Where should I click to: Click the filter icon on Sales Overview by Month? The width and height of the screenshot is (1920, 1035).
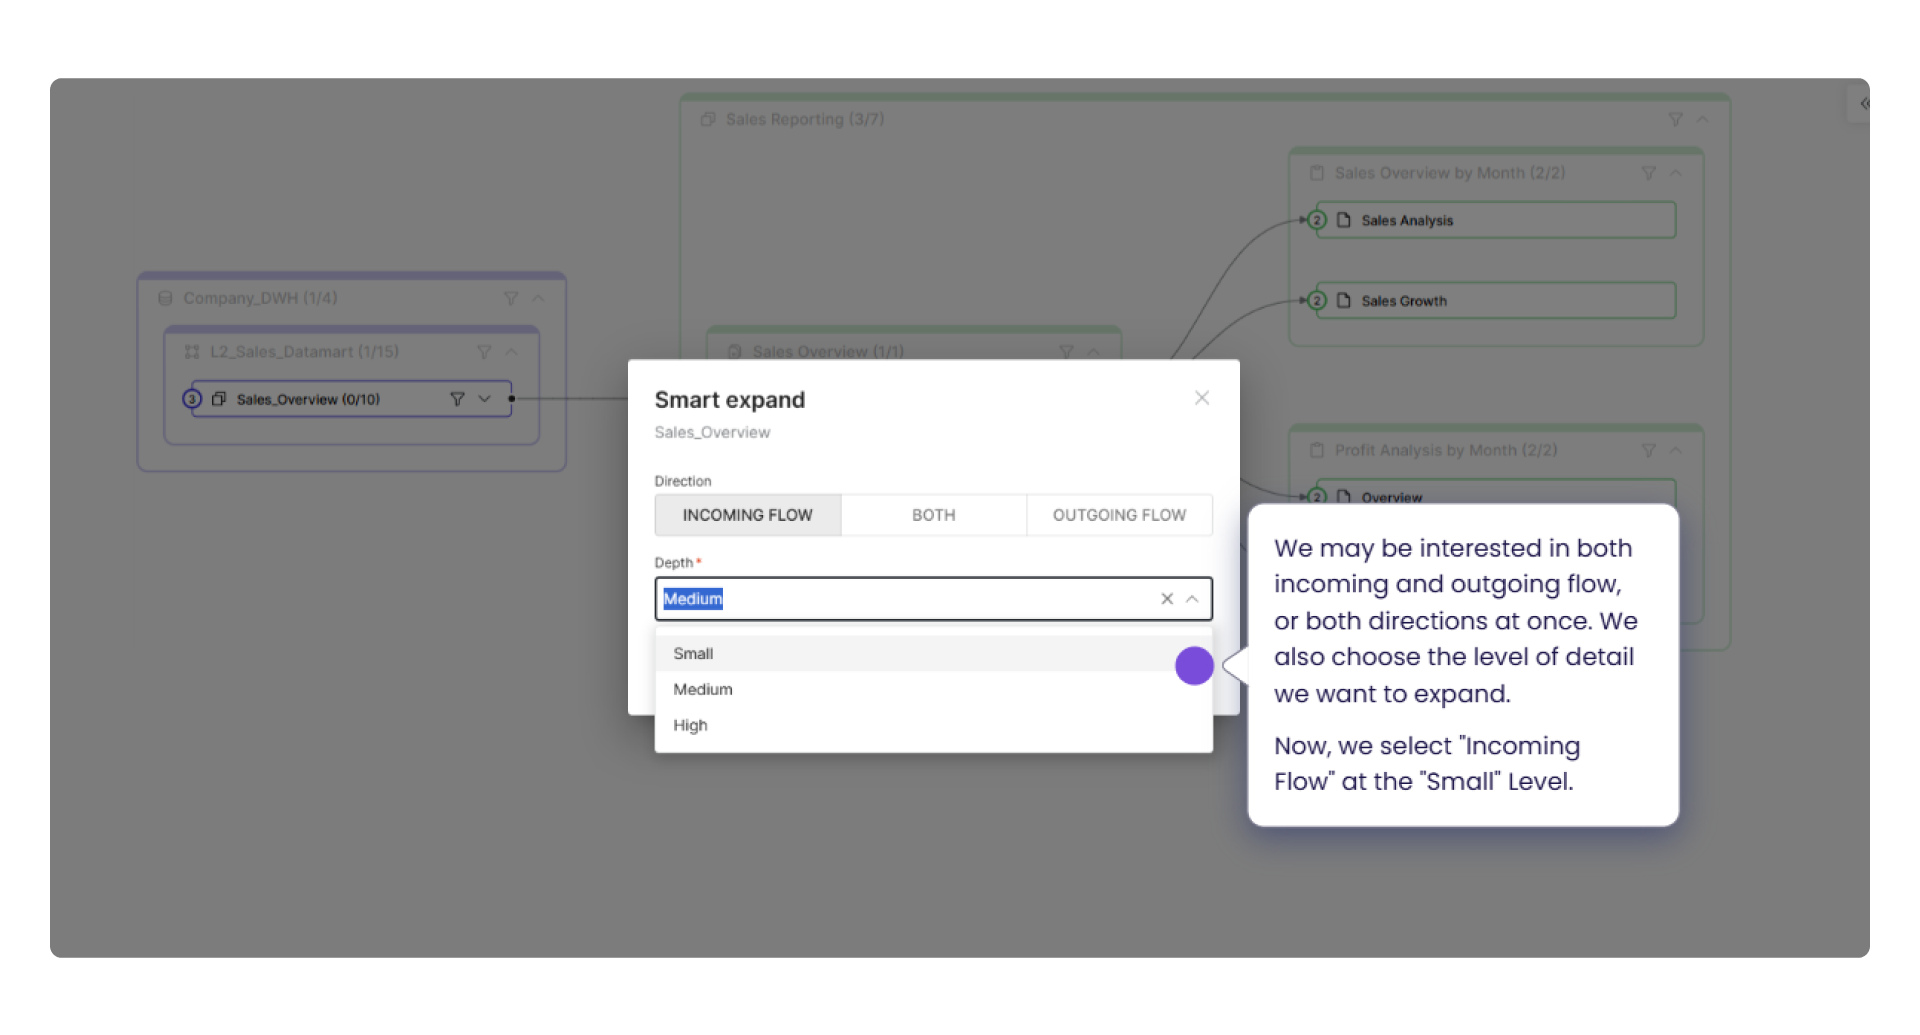(1648, 172)
